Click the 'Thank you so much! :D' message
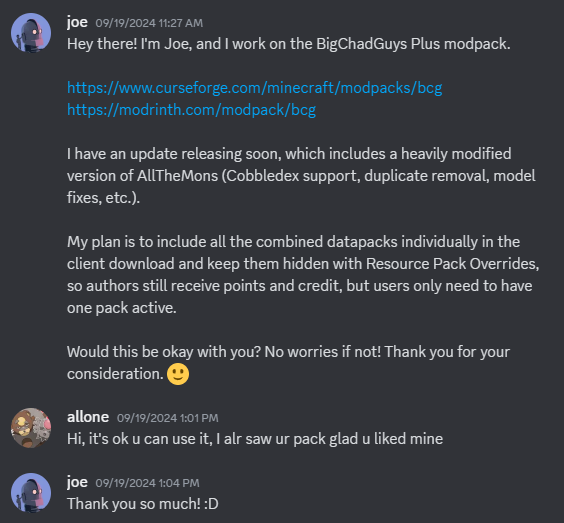 click(x=143, y=504)
